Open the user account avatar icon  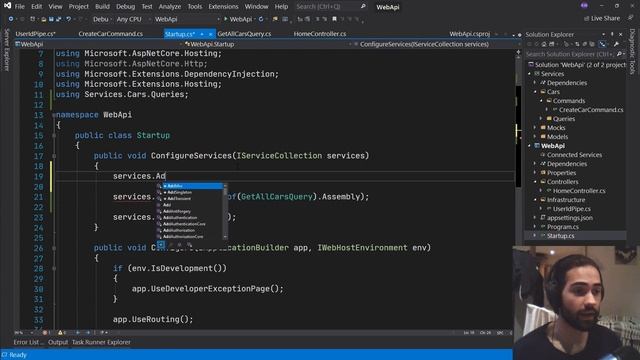pyautogui.click(x=584, y=5)
